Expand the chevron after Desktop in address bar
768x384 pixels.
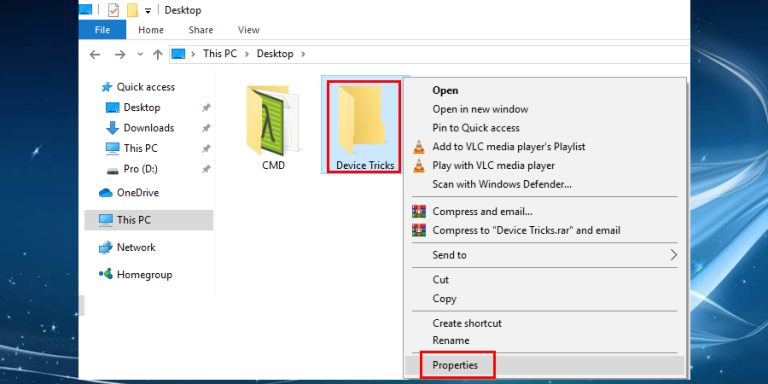(x=303, y=54)
